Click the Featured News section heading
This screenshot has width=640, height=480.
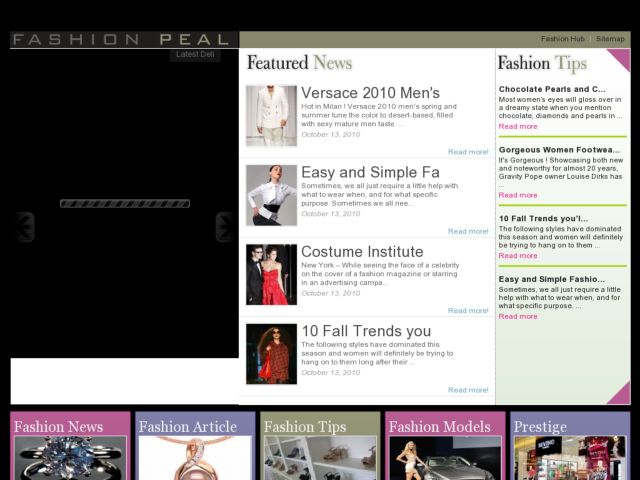(x=300, y=63)
